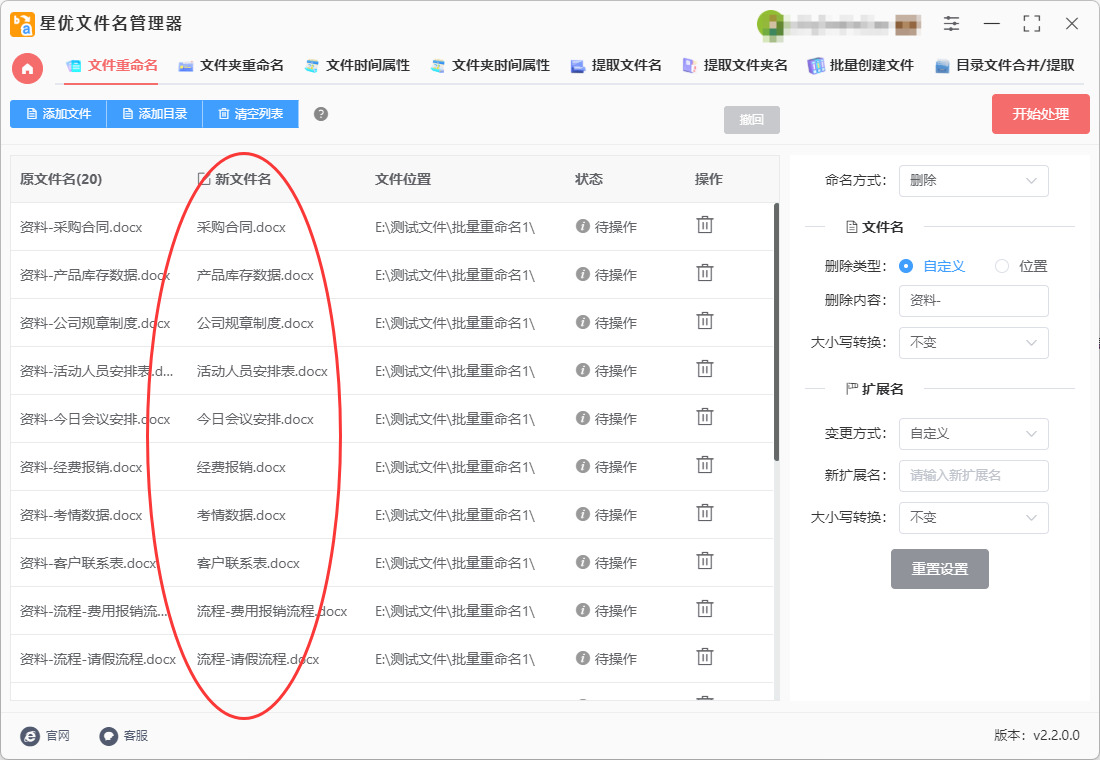Click status info icon for 客户联系表.docx

[582, 562]
